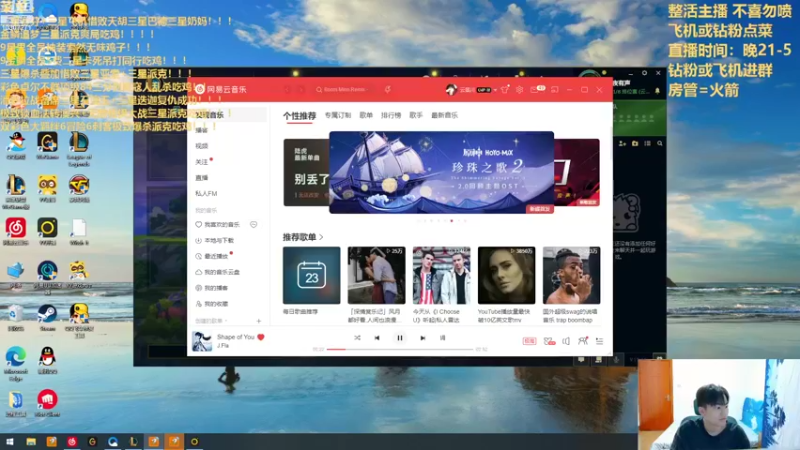Select the active red carousel dot
800x450 pixels.
[x=452, y=221]
